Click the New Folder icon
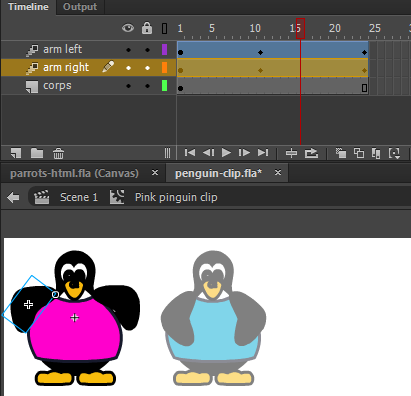 (x=37, y=153)
